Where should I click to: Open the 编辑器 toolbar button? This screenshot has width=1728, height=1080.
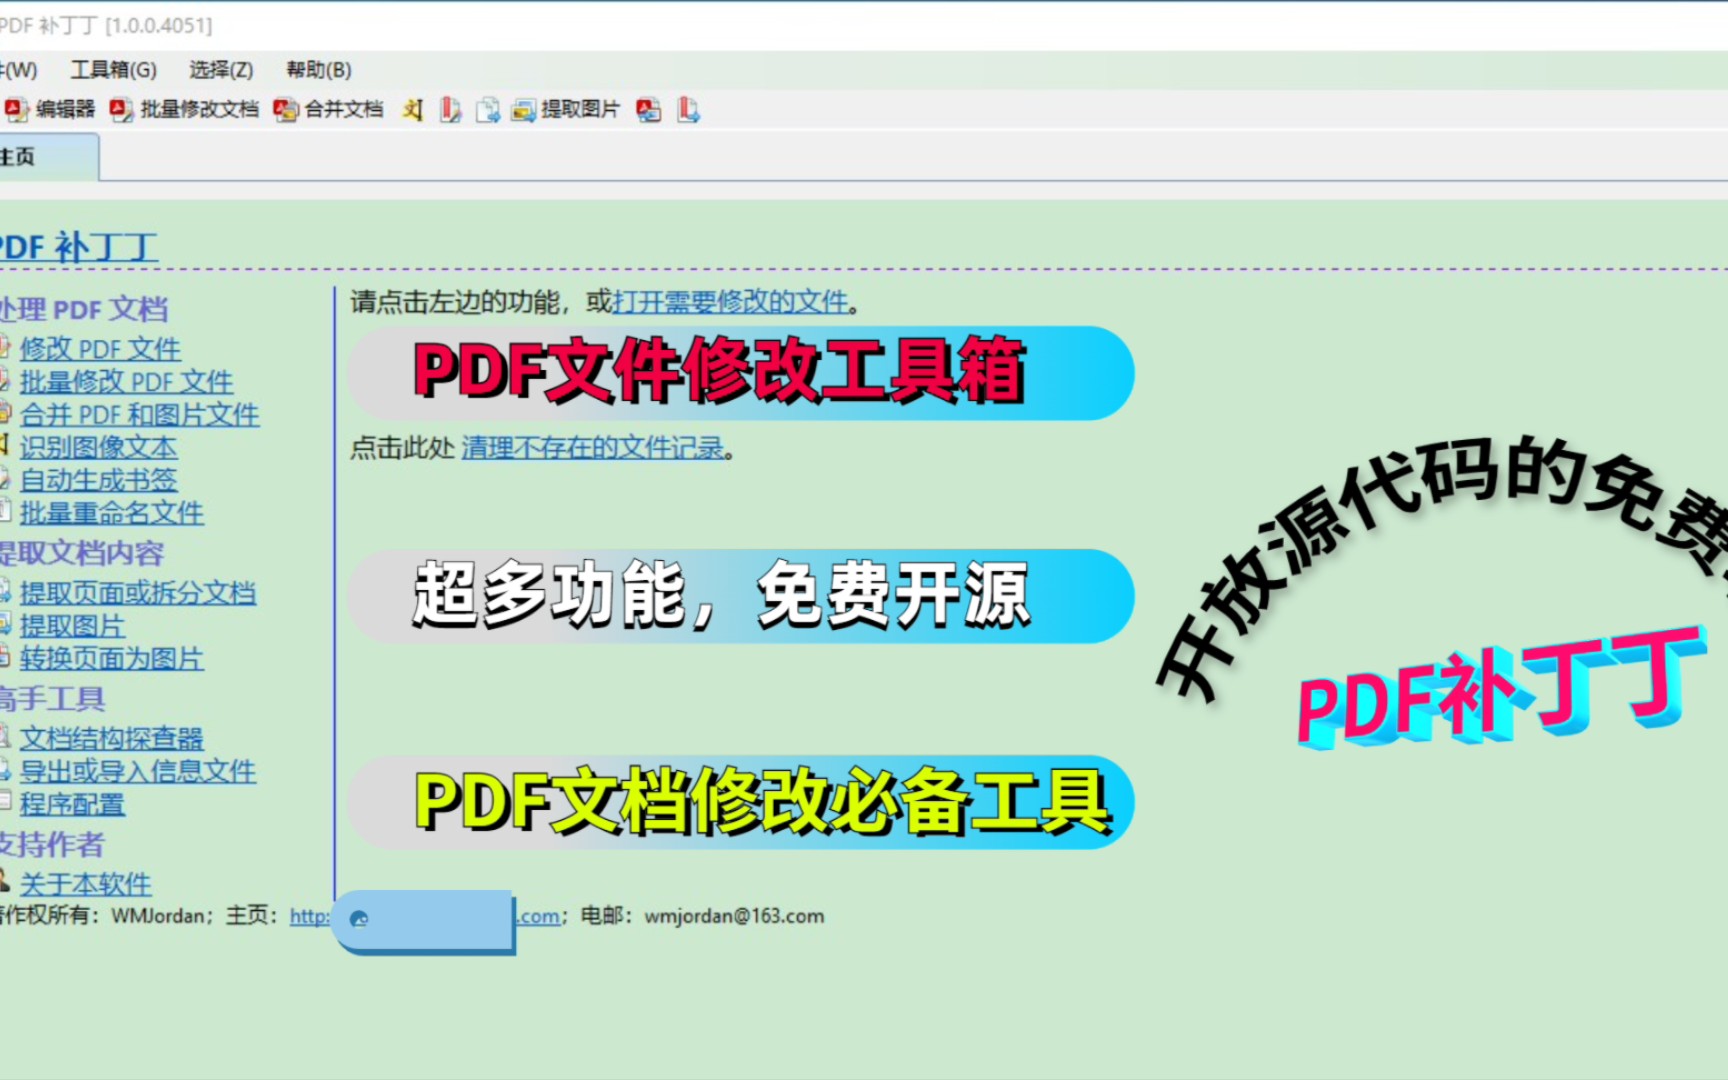[x=50, y=109]
